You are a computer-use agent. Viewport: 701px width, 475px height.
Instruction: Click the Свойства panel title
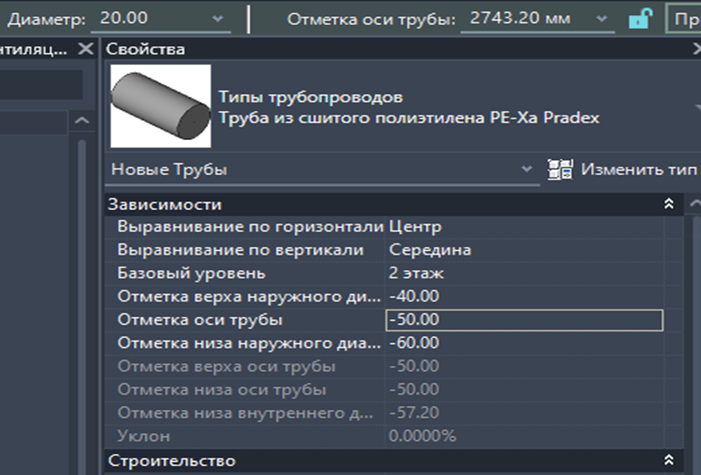tap(145, 49)
